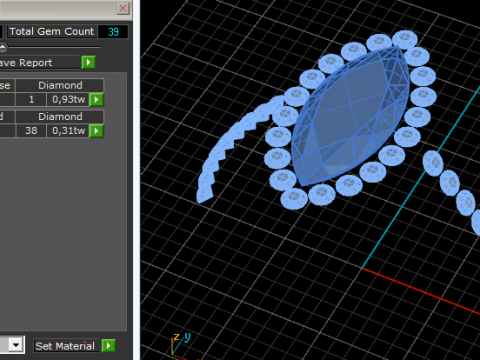Screen dimensions: 480x360
Task: Click the quantity cell showing 38
Action: 31,131
